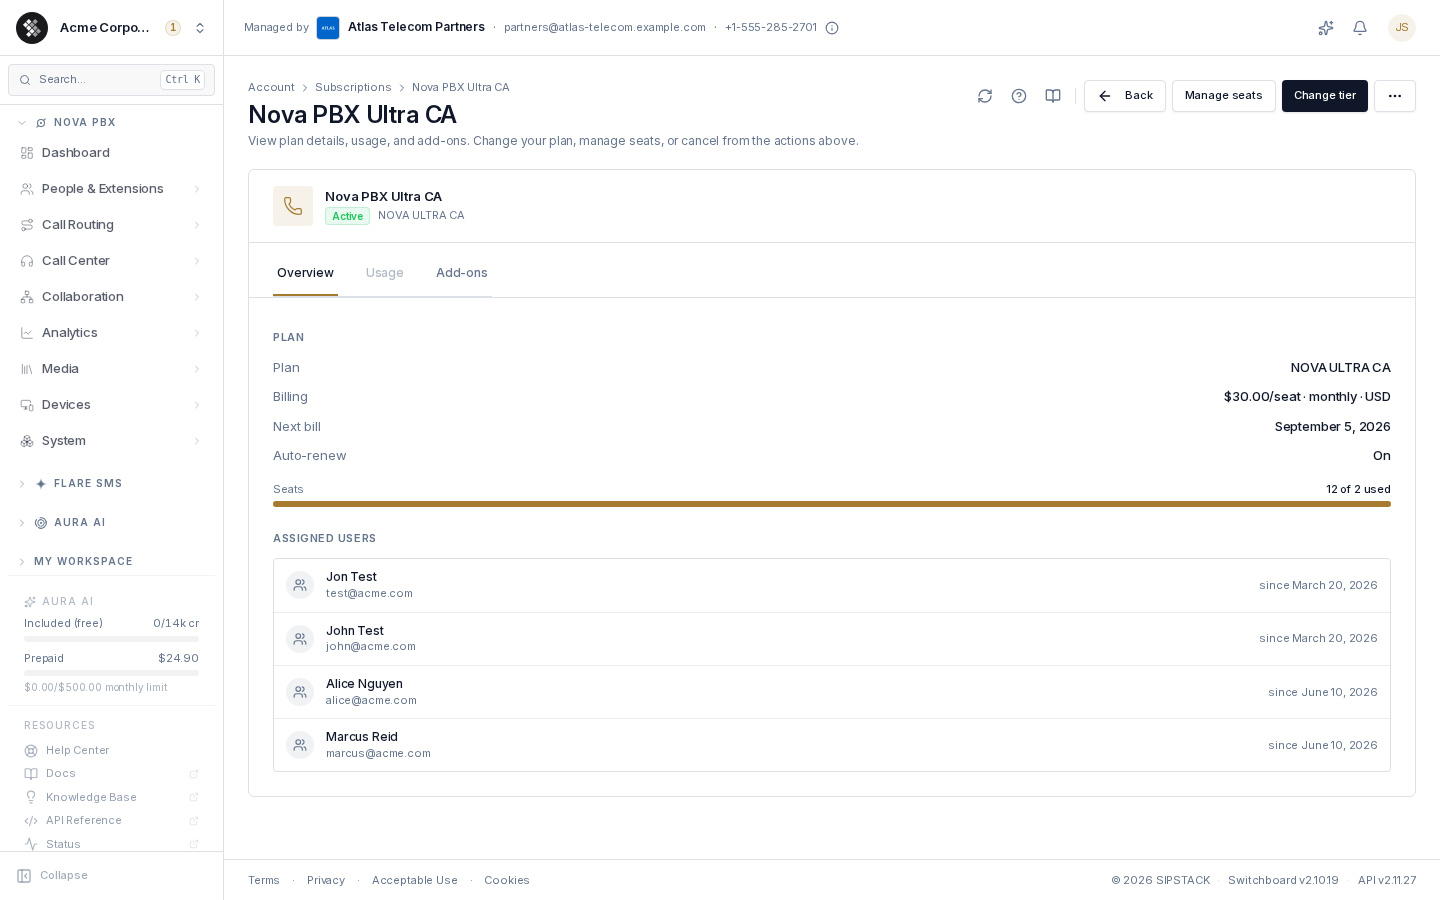Click the user icon next to Jon Test

(300, 585)
